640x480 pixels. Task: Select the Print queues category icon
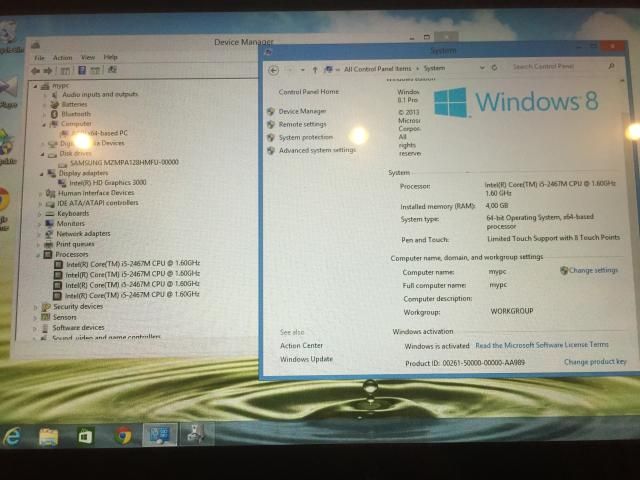49,244
